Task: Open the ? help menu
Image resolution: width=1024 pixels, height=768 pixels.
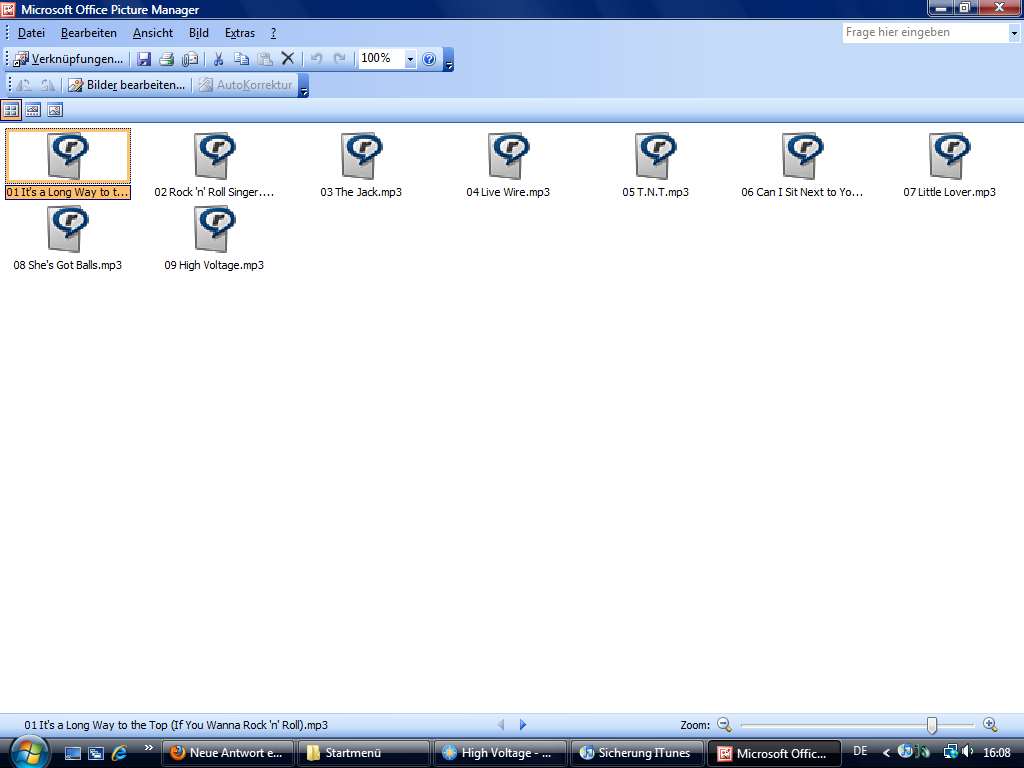Action: click(273, 33)
